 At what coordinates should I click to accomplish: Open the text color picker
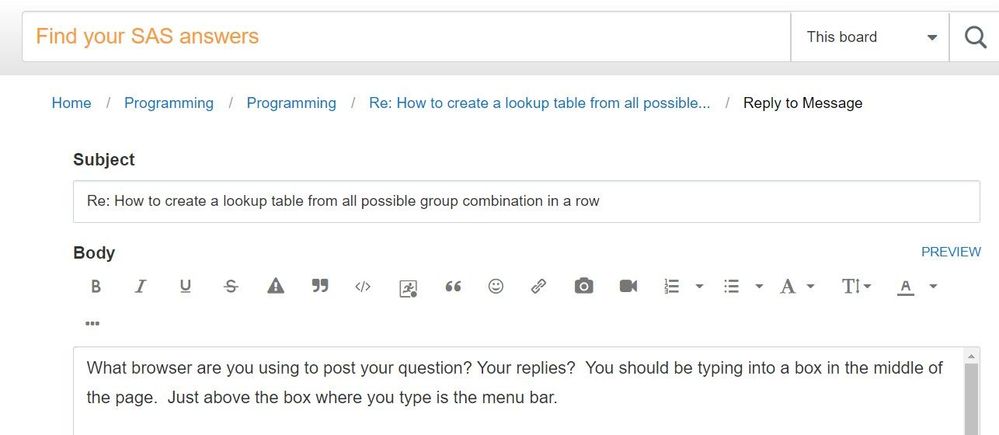tap(906, 287)
